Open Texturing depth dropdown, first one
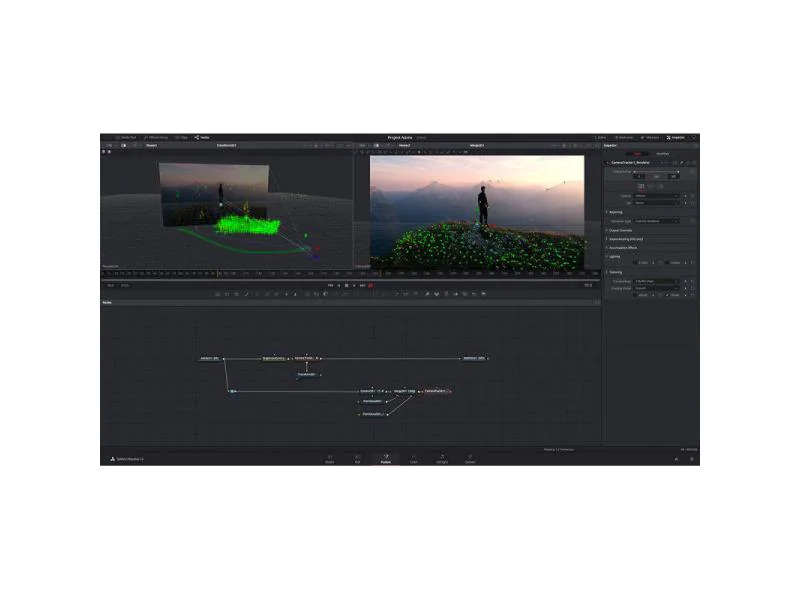This screenshot has height=600, width=800. 657,281
